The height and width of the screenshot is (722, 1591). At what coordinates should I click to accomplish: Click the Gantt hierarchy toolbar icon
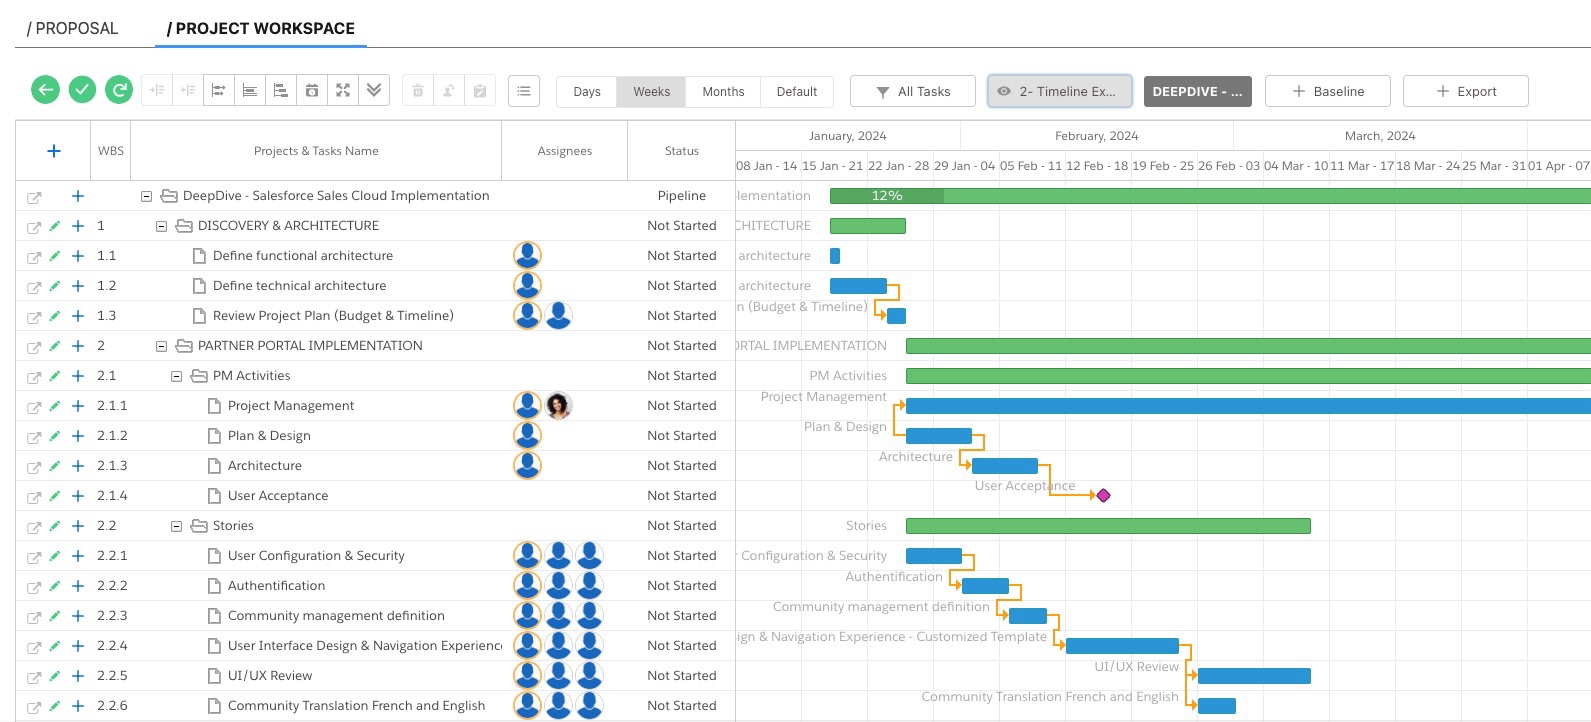(x=281, y=91)
